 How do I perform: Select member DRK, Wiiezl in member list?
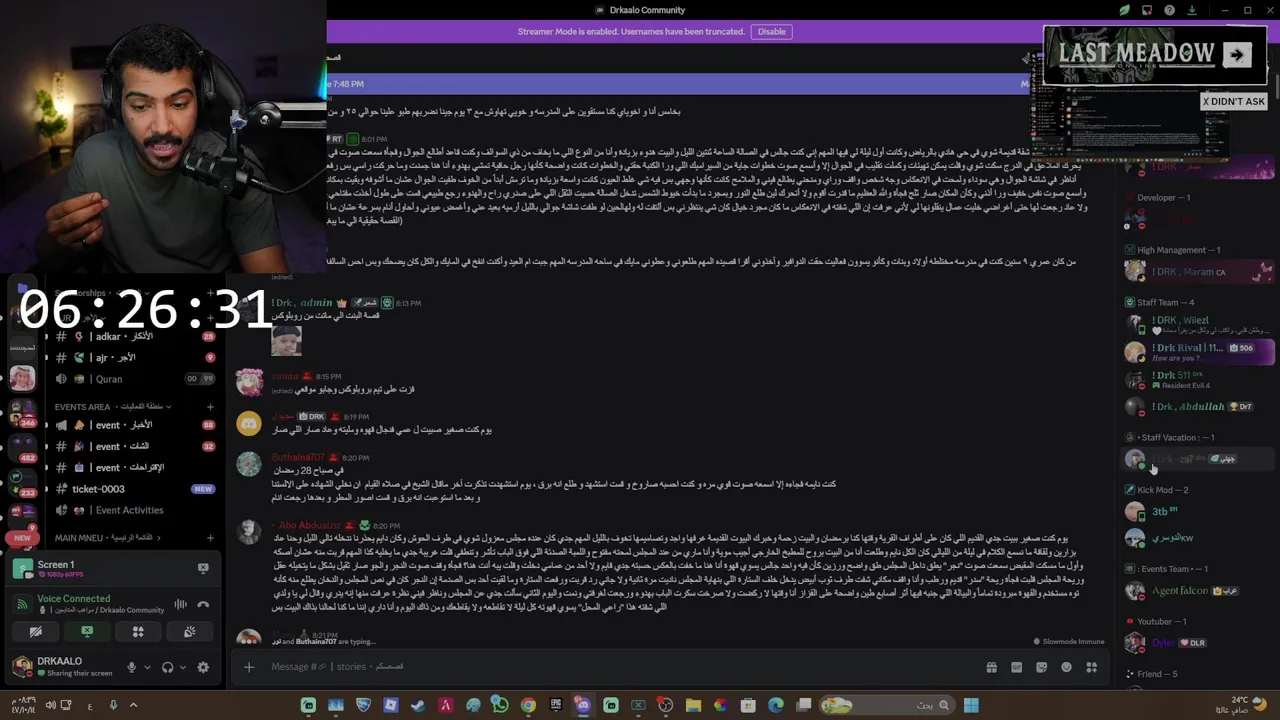[1198, 323]
